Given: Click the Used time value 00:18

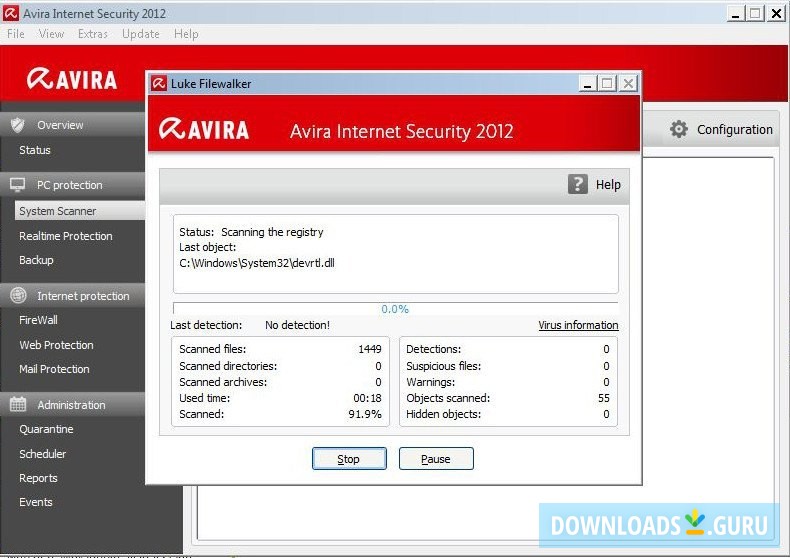Looking at the screenshot, I should [367, 398].
